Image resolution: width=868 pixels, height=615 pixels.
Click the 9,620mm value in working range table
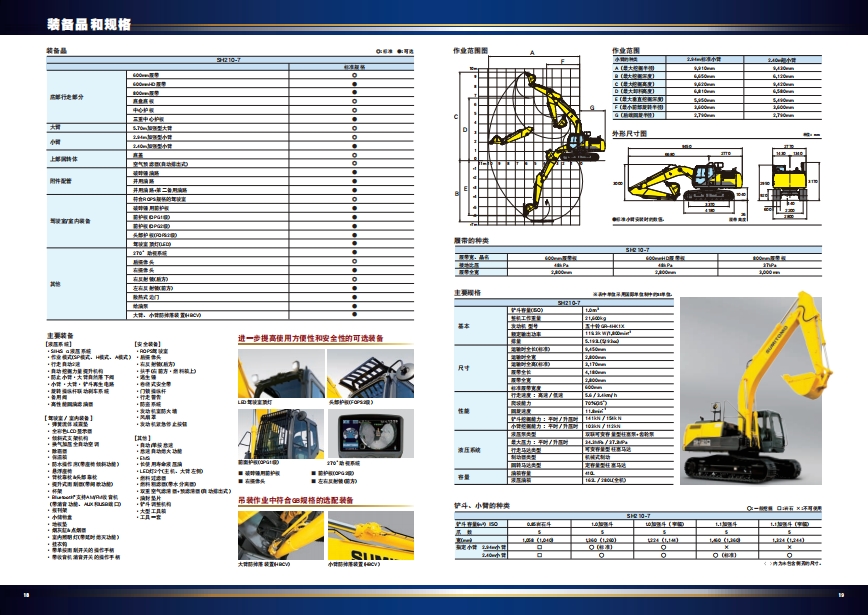click(x=704, y=84)
